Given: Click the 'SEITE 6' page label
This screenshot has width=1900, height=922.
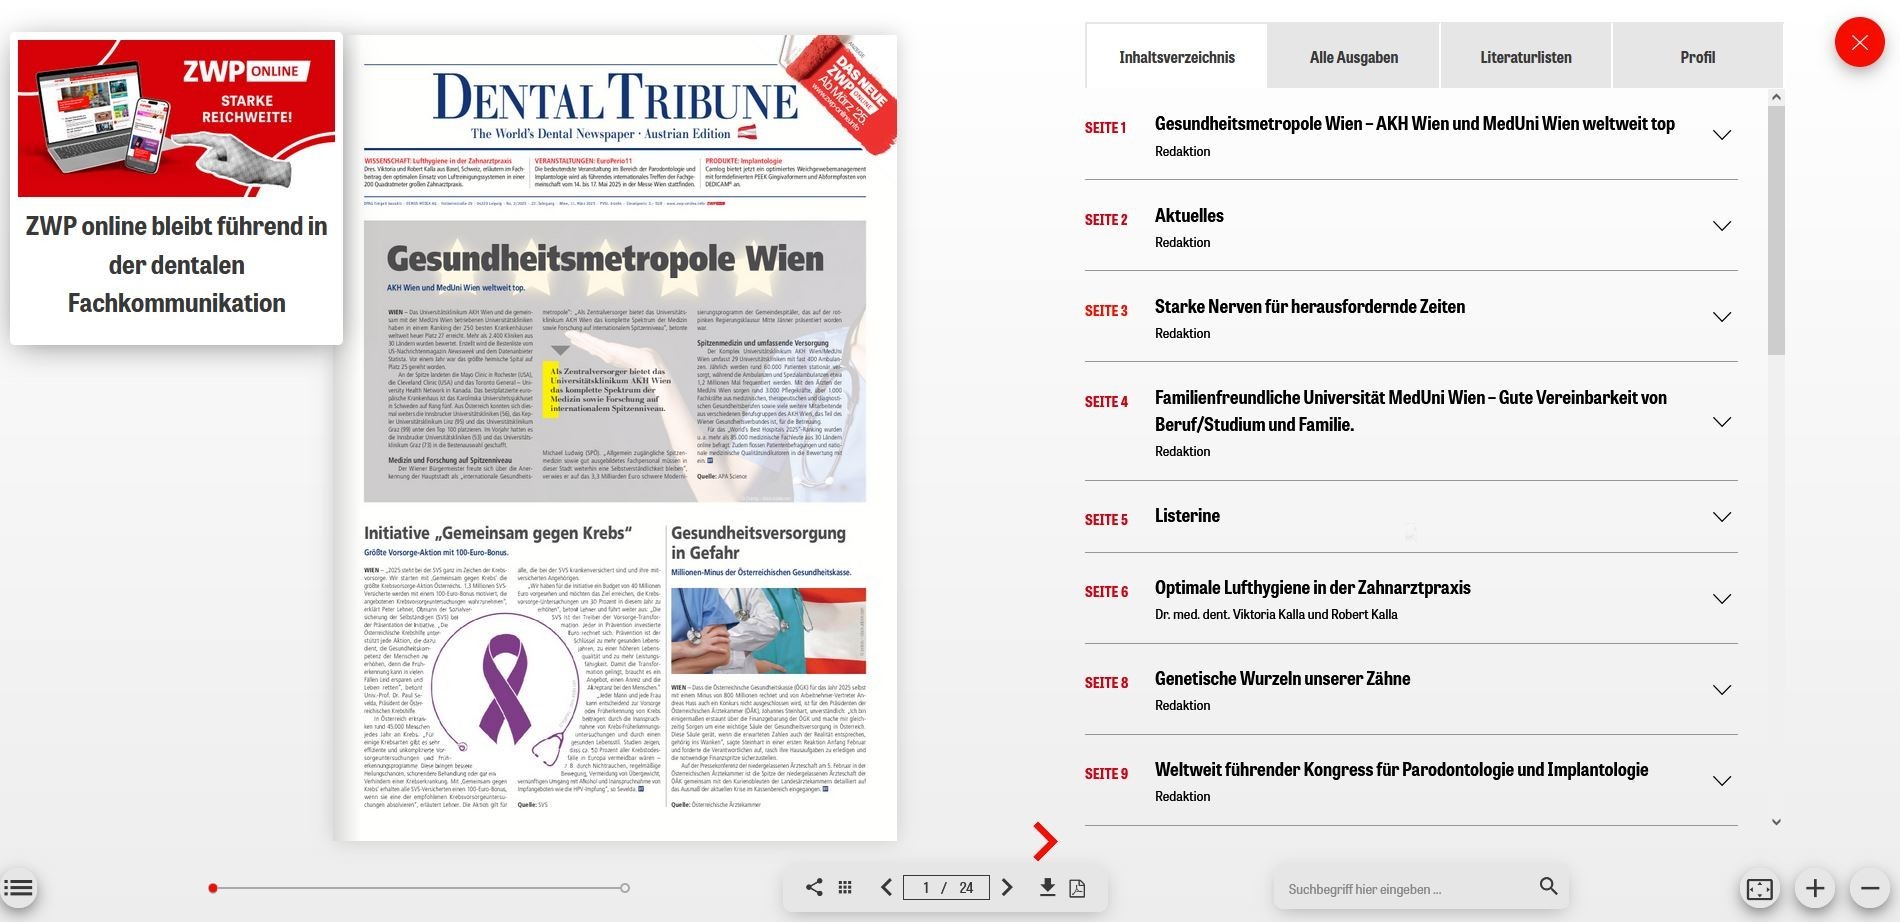Looking at the screenshot, I should point(1106,592).
